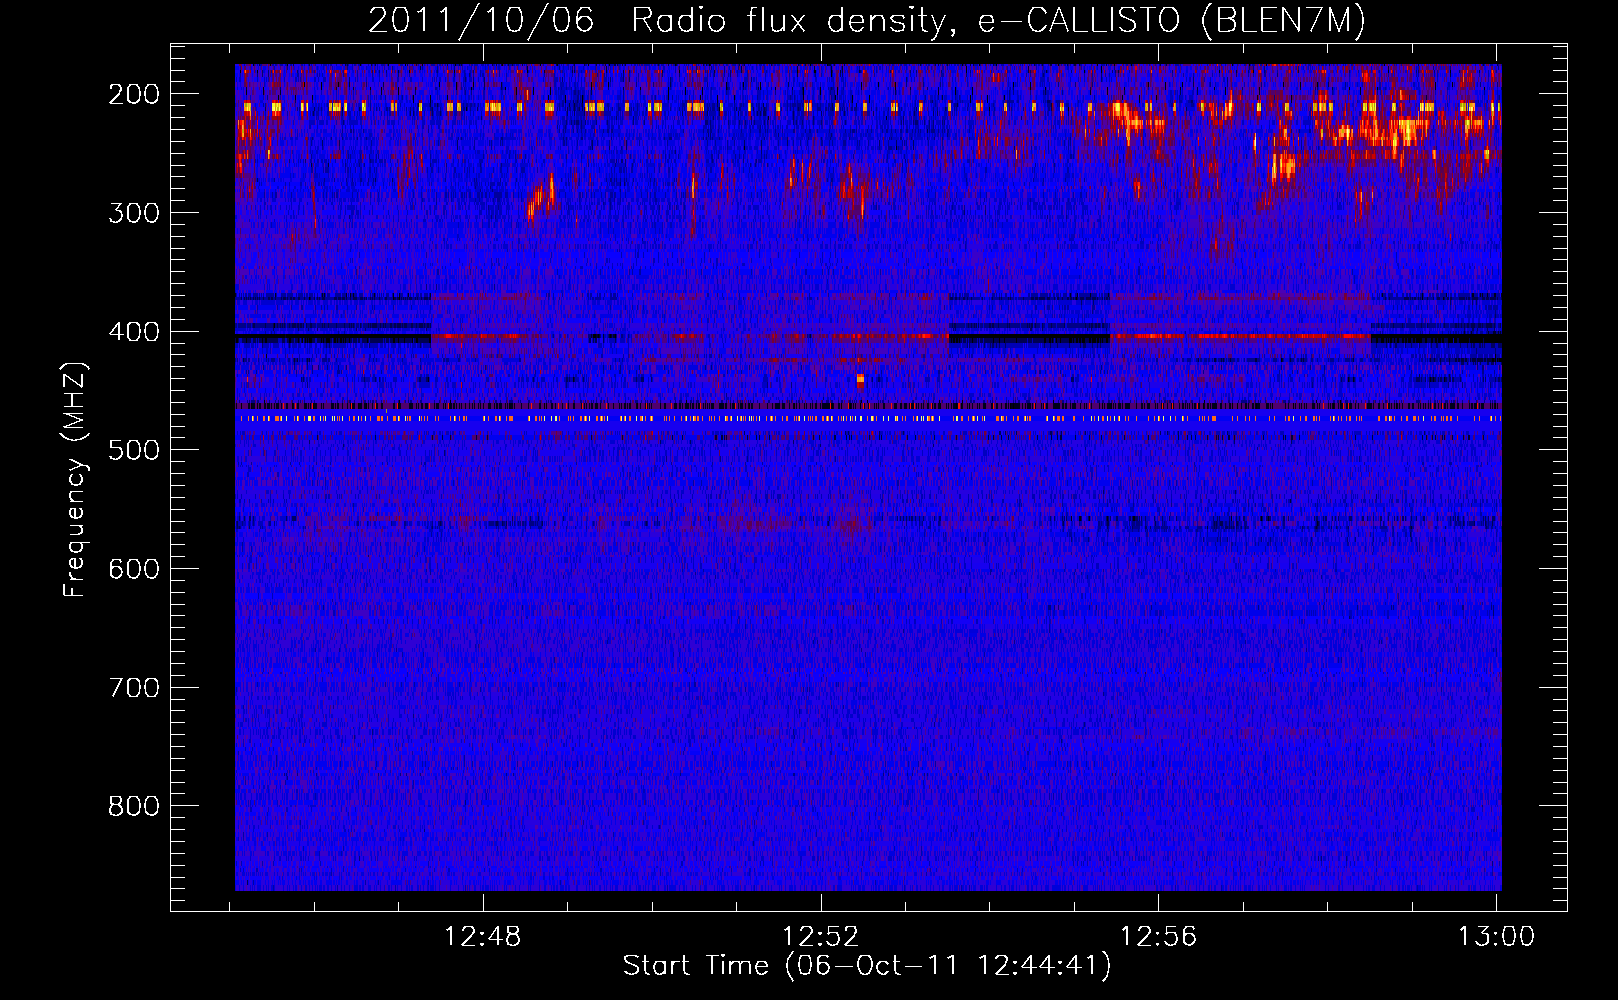Screen dimensions: 1618x1000
Task: Click the 13:00 time tick label
Action: coord(1496,936)
